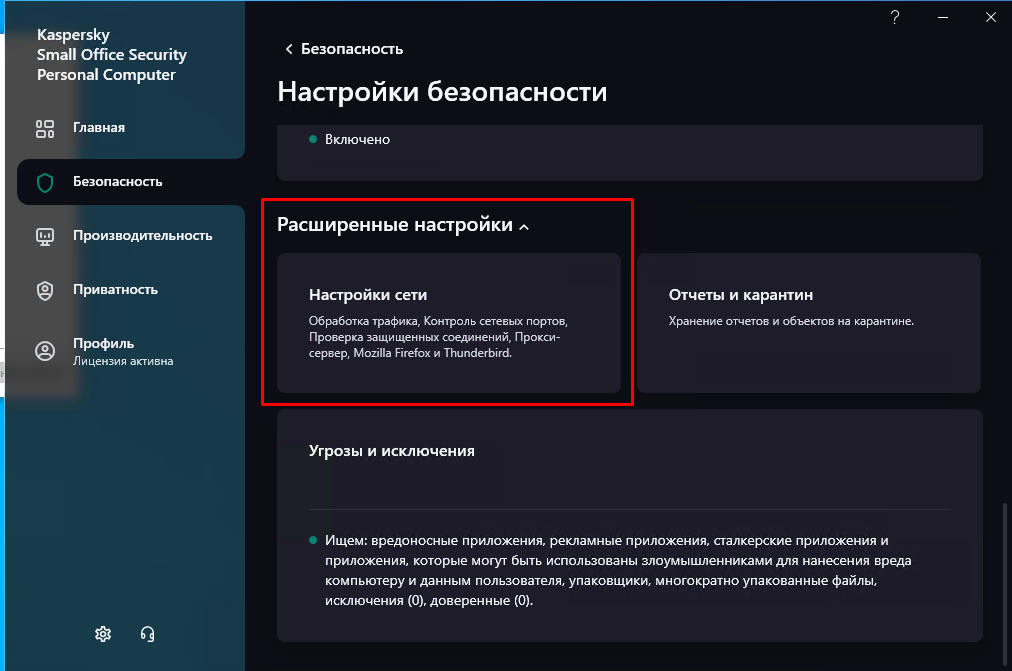Open the Приватность section
The image size is (1012, 671).
coord(115,290)
